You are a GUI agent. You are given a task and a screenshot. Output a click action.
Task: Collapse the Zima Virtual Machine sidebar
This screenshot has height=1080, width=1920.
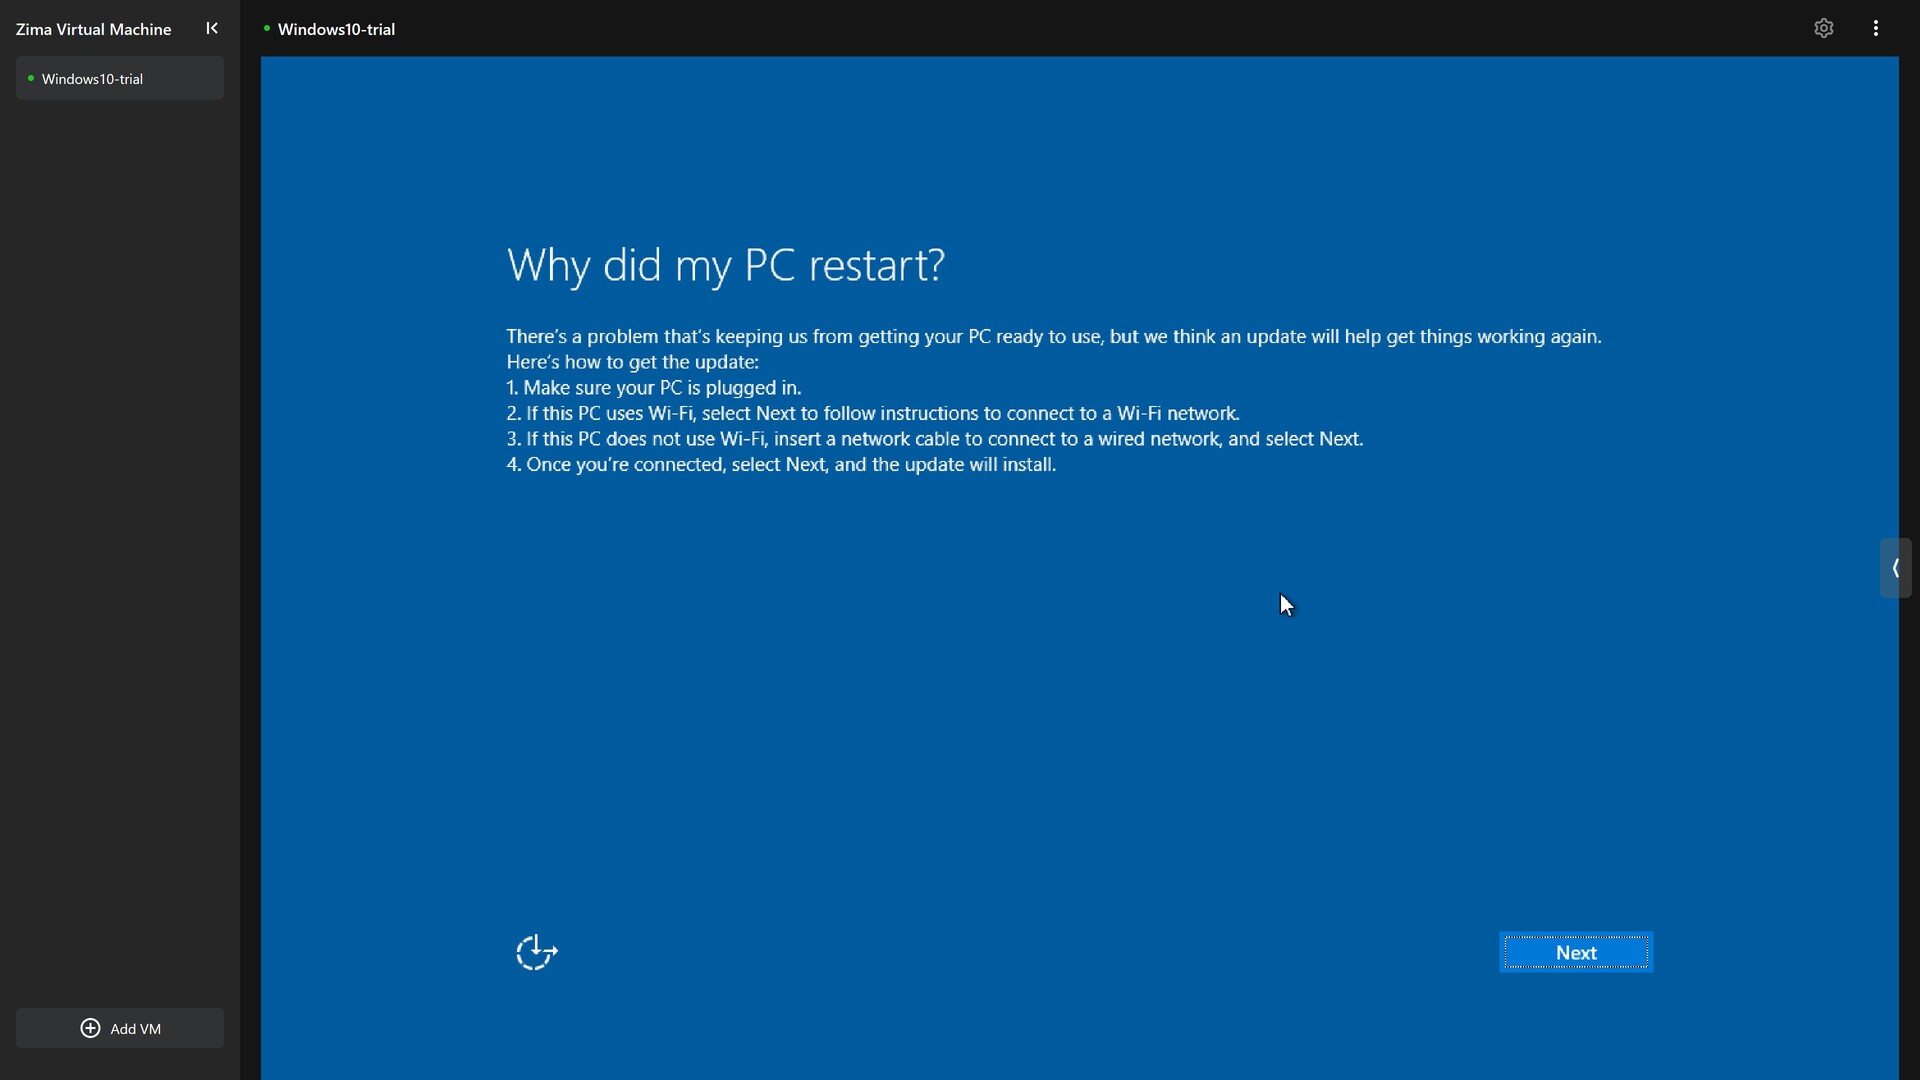click(212, 28)
